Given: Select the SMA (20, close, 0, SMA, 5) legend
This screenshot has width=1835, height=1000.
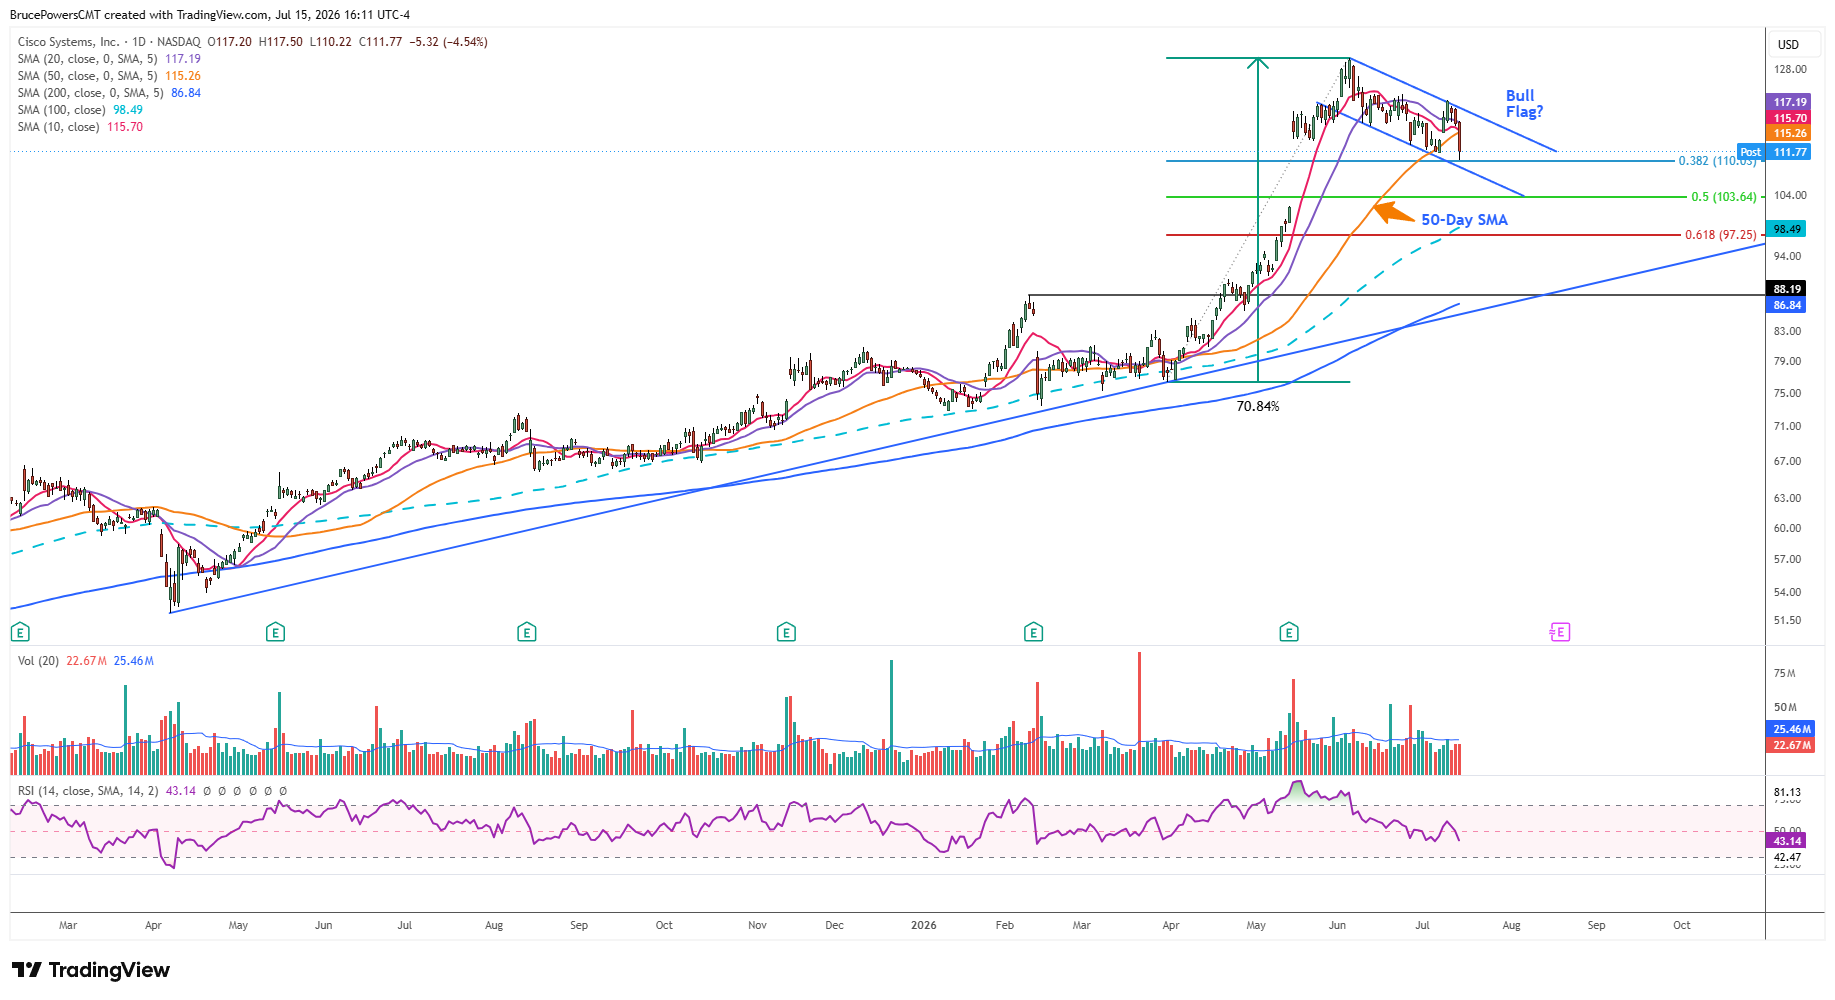Looking at the screenshot, I should pos(87,59).
